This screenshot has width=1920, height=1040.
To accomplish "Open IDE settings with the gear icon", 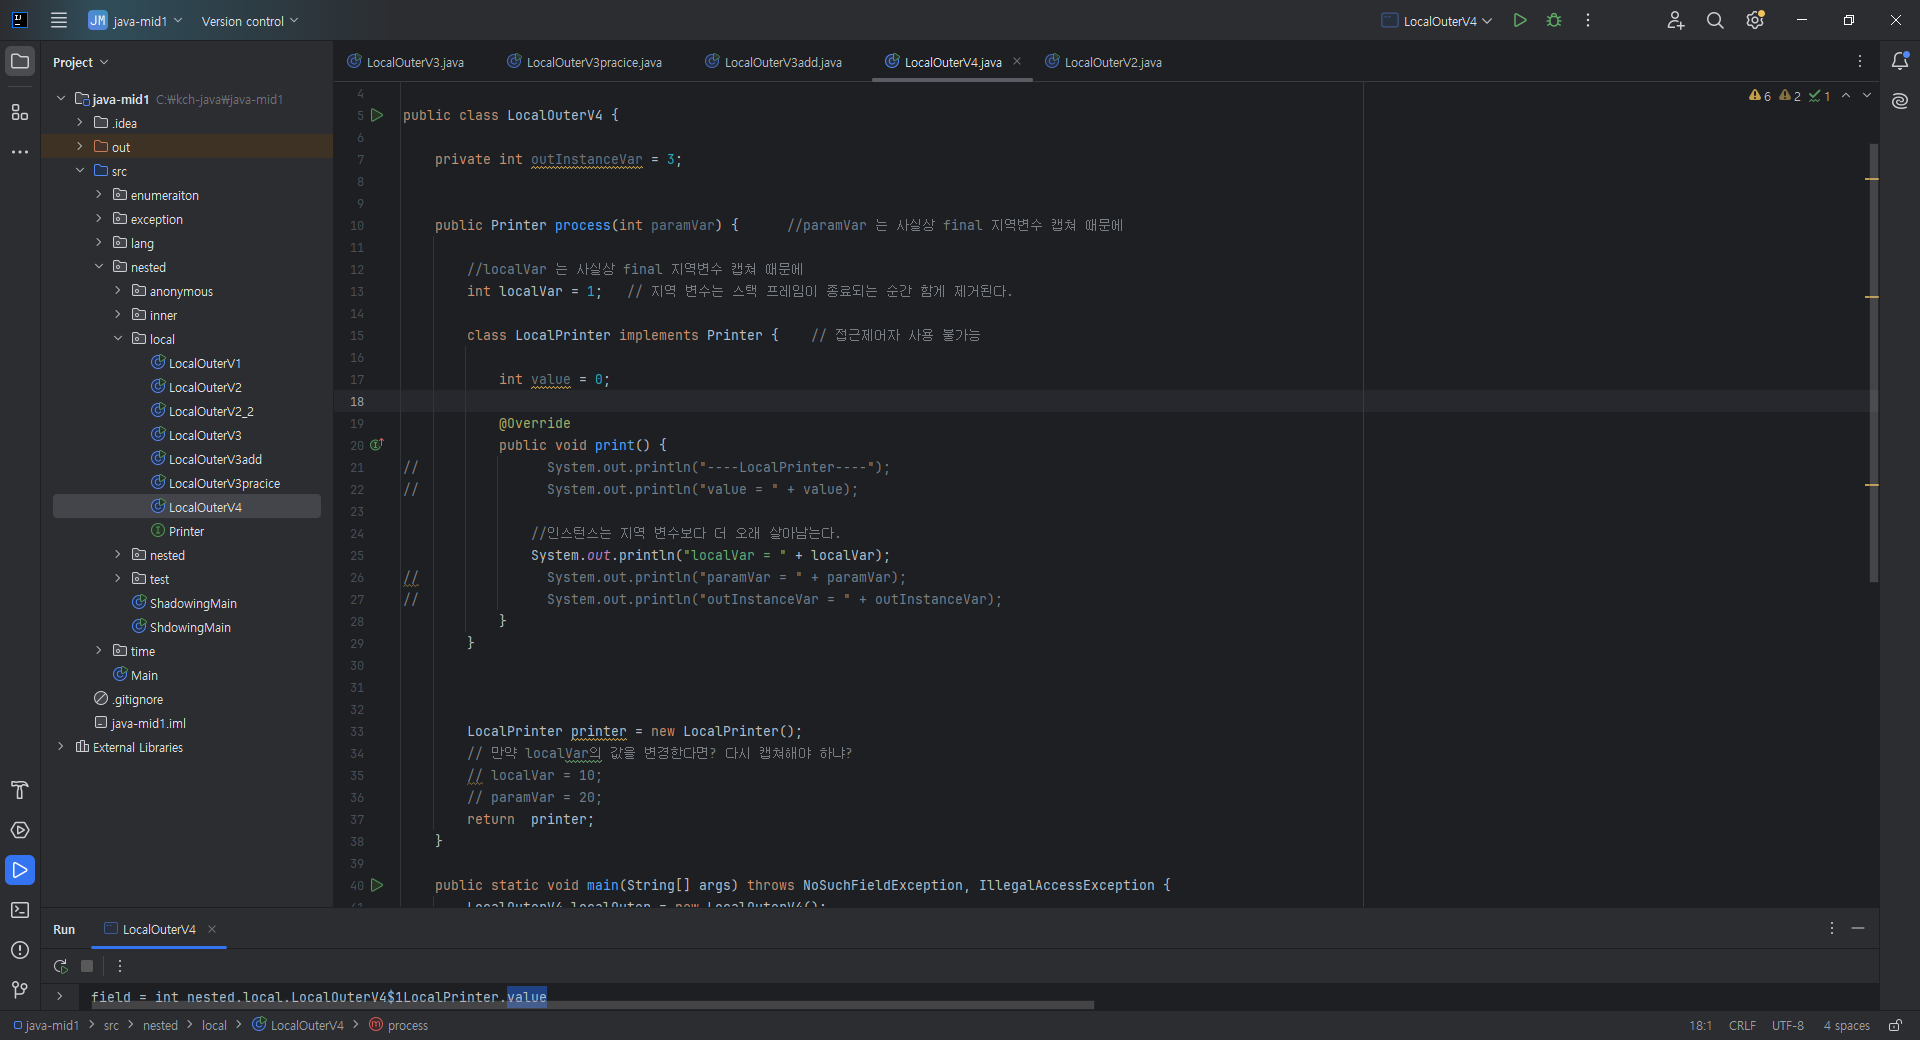I will [1755, 20].
